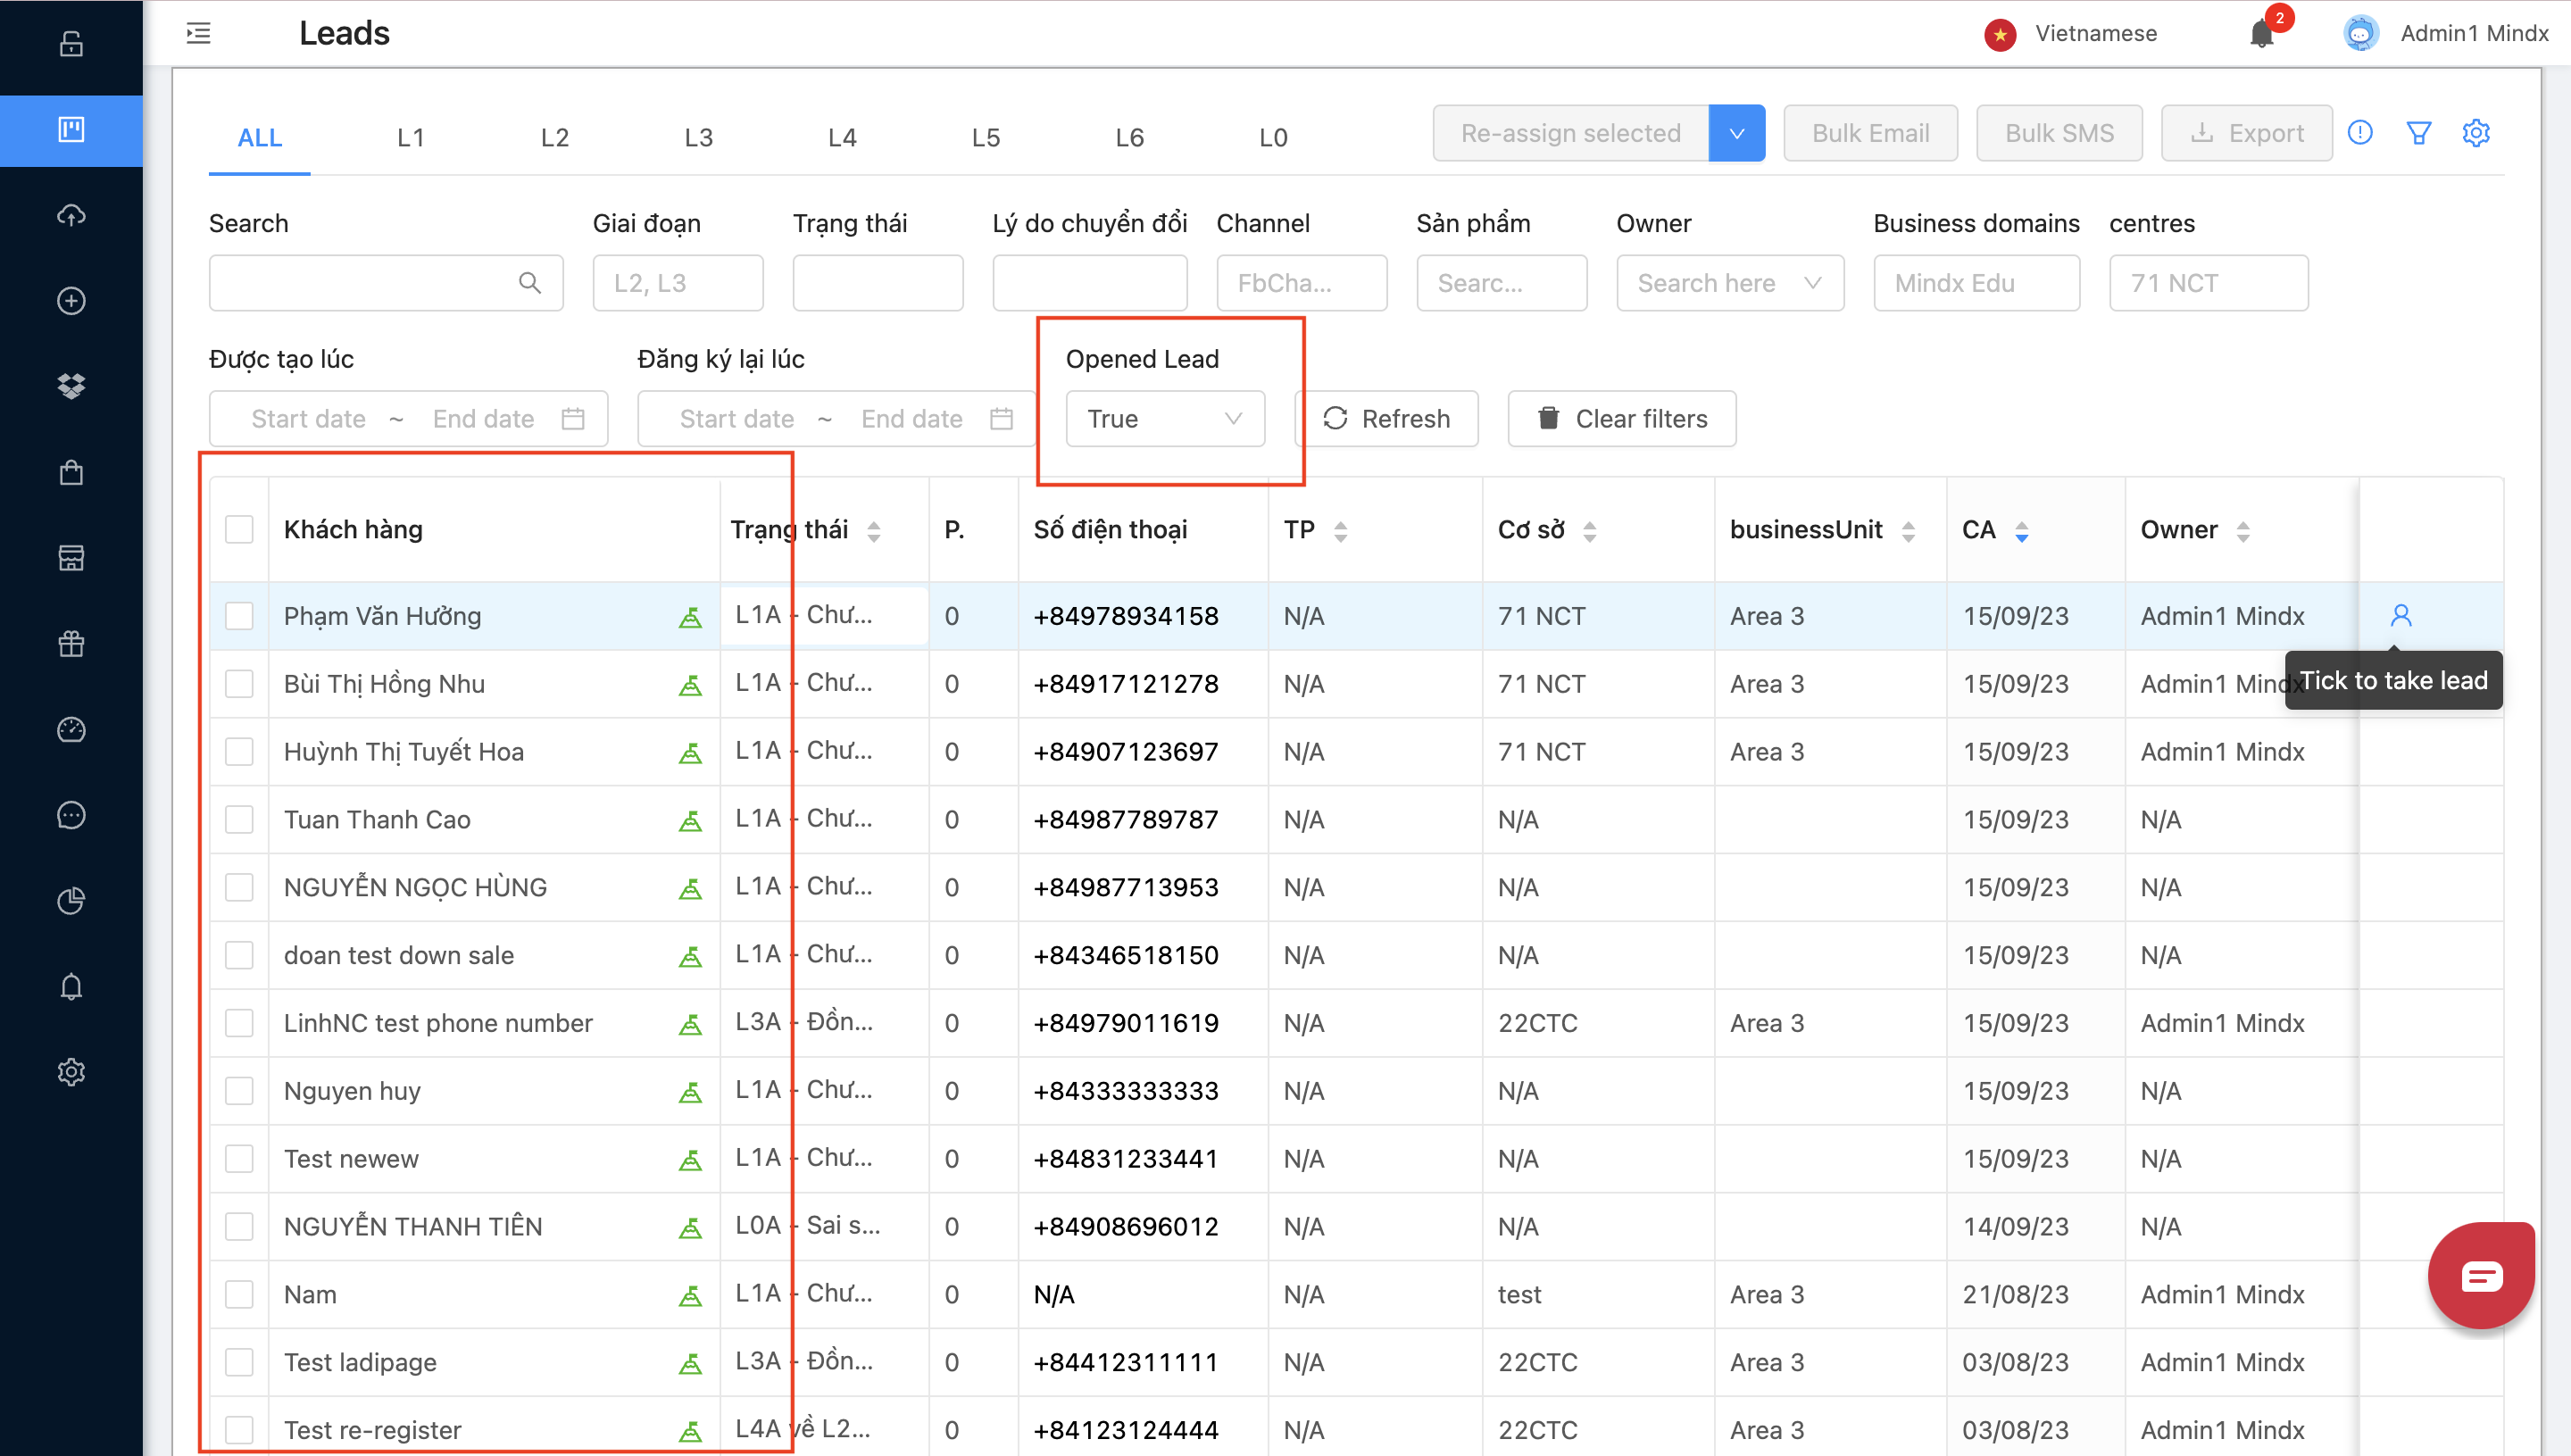Check the box for Bùi Thị Hồng Nhu
Viewport: 2571px width, 1456px height.
coord(239,684)
